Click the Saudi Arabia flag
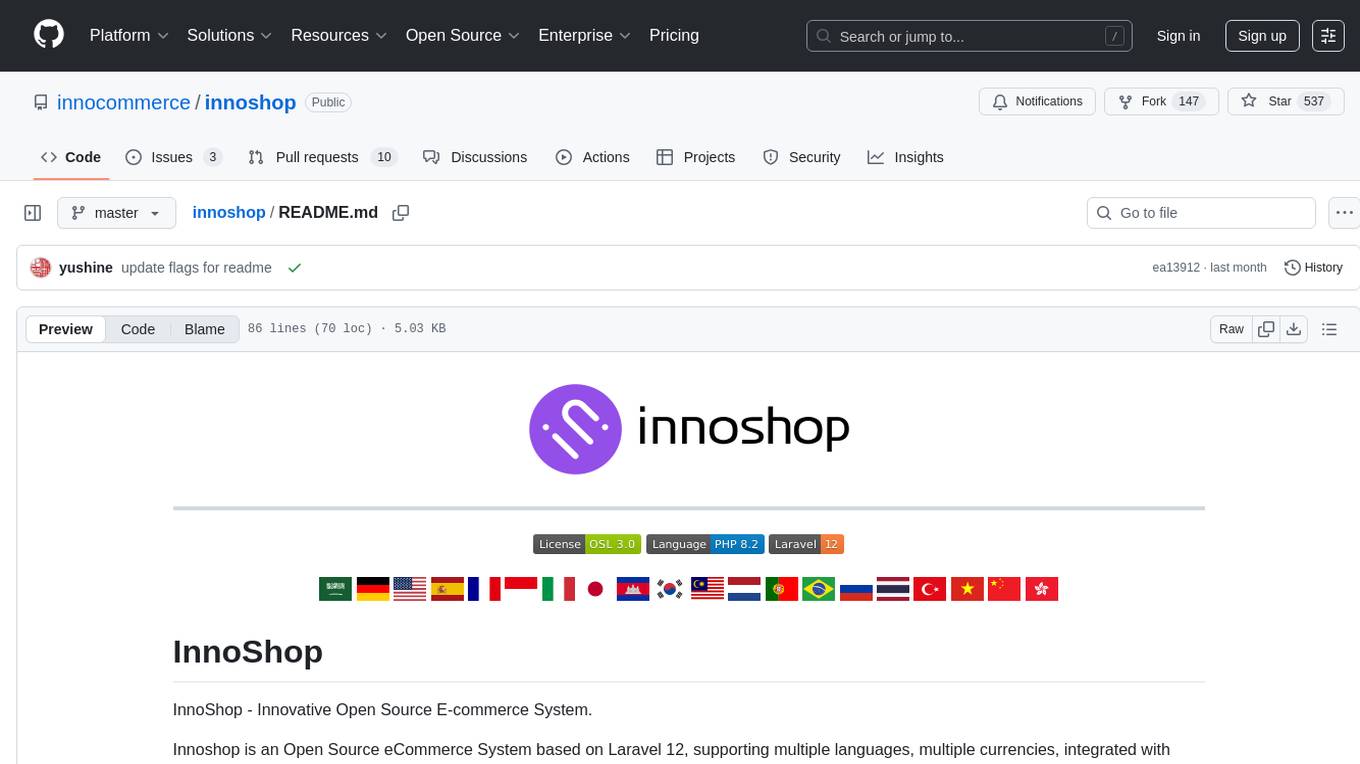The width and height of the screenshot is (1360, 764). click(x=335, y=589)
